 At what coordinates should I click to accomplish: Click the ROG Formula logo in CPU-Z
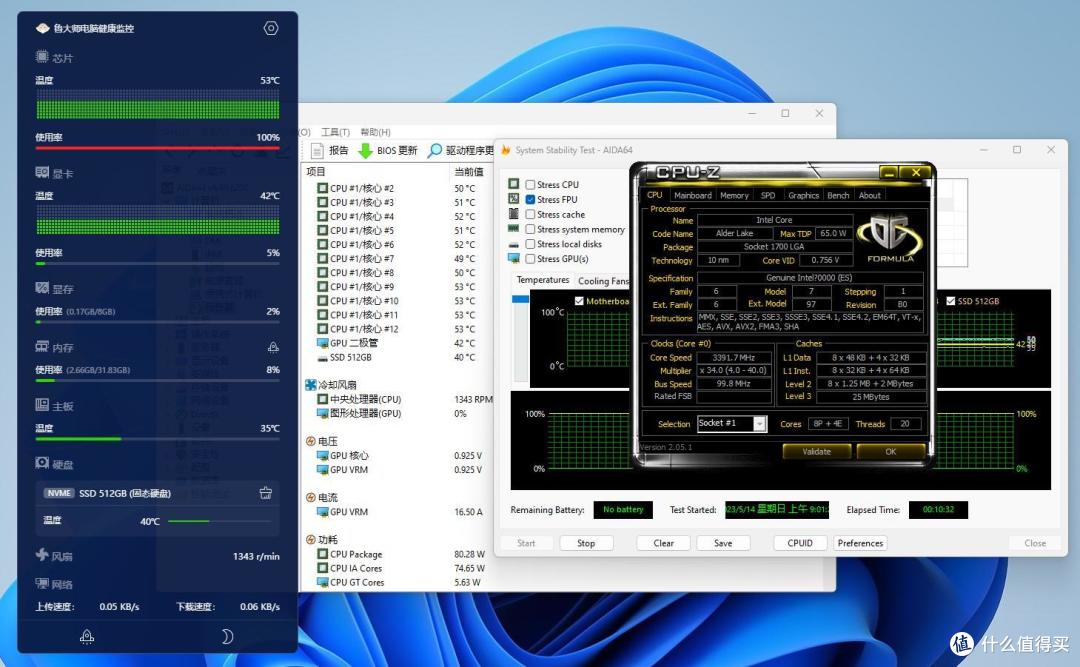coord(890,238)
